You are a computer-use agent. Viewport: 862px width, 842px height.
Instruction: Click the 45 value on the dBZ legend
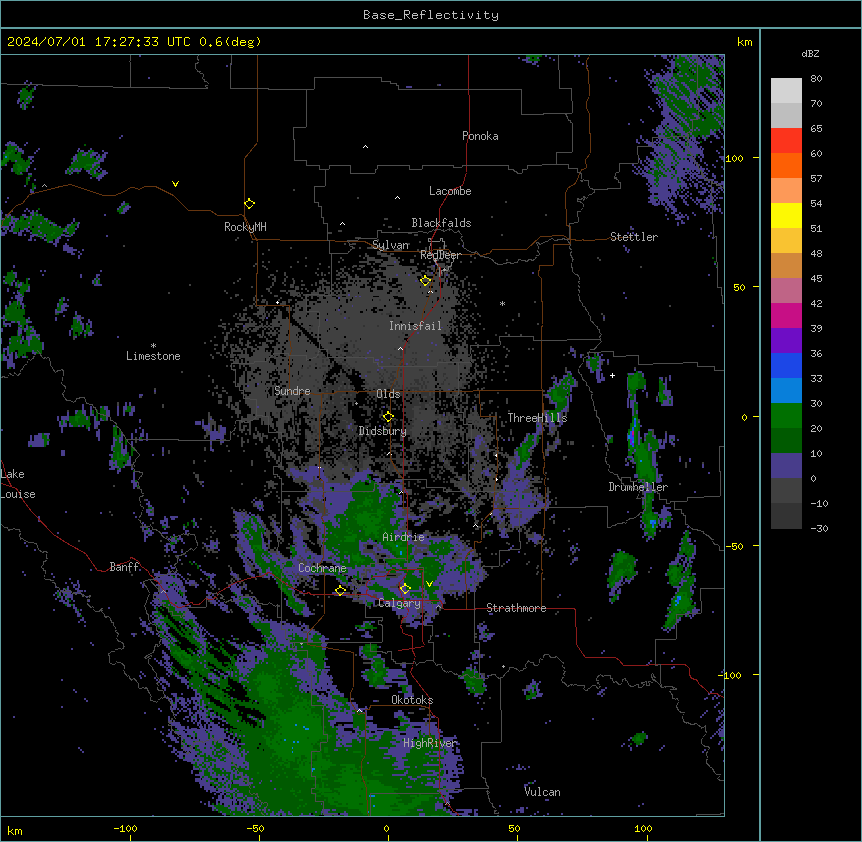pos(816,279)
